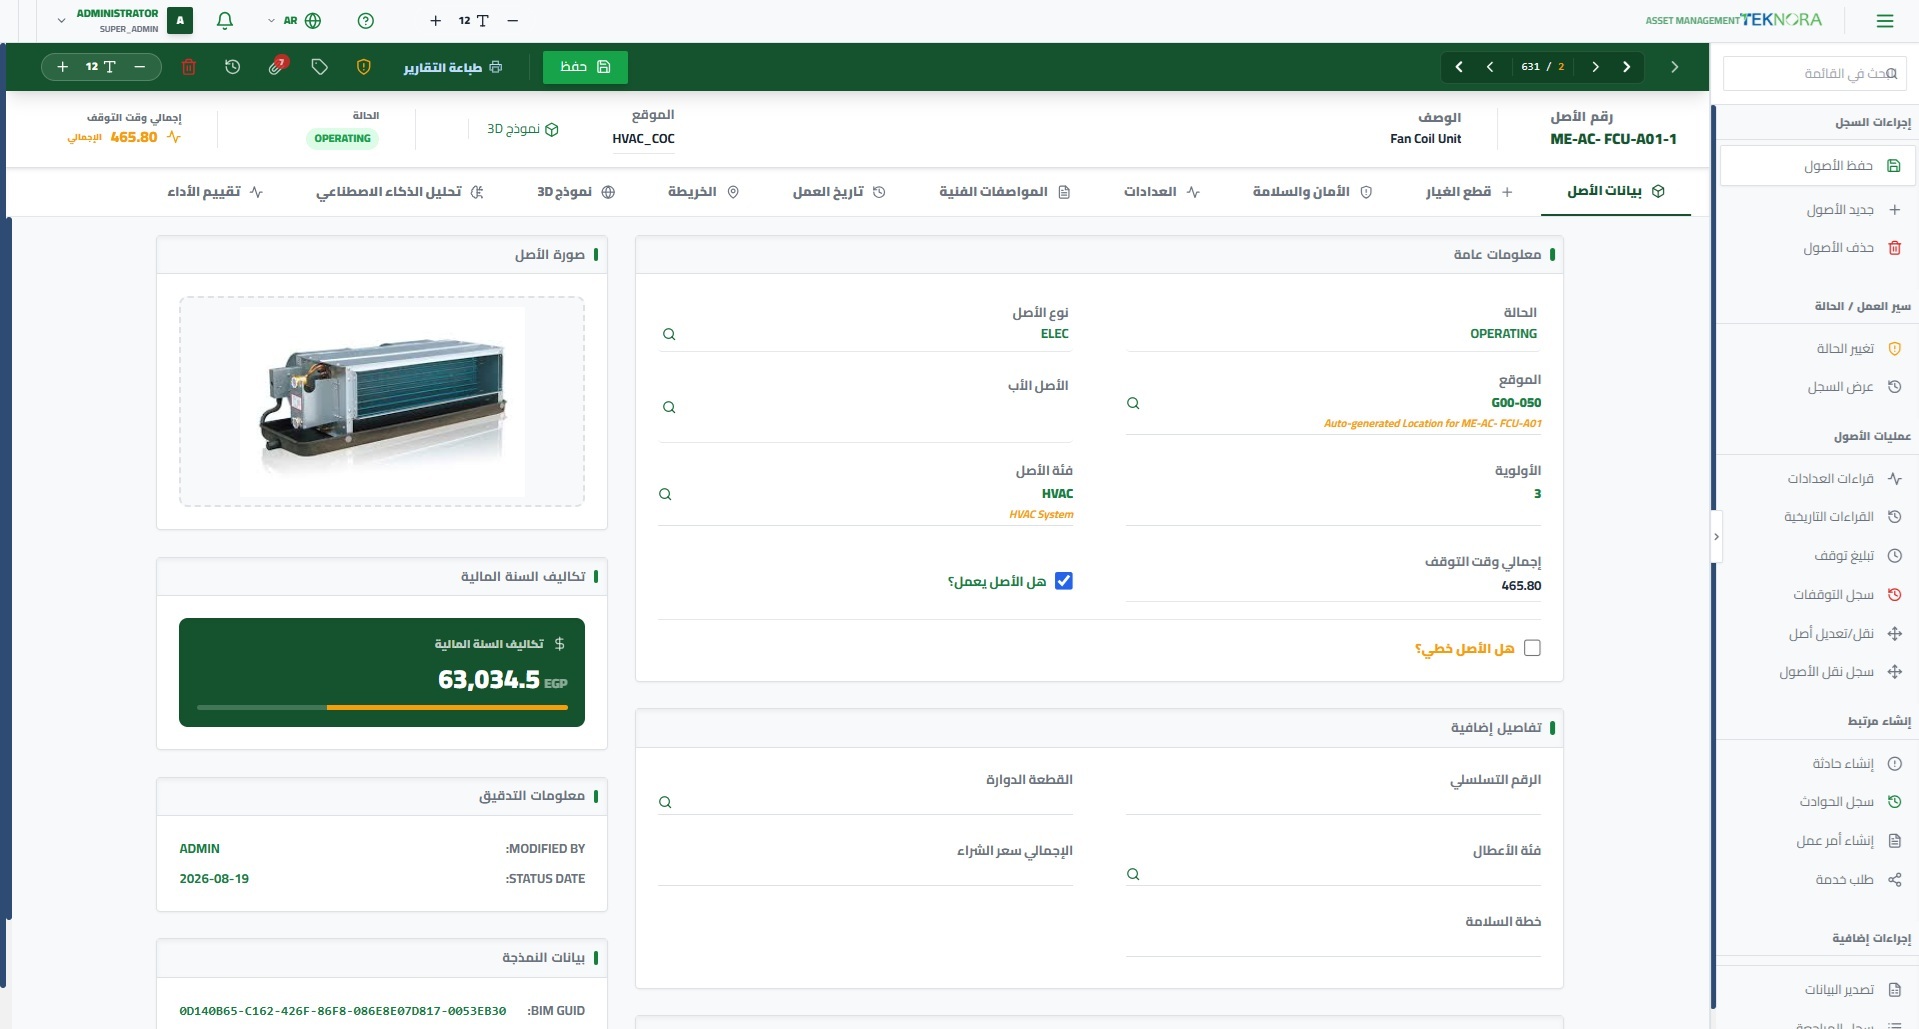Open lookup for القطعة الدوارة field
This screenshot has height=1029, width=1919.
coord(665,802)
